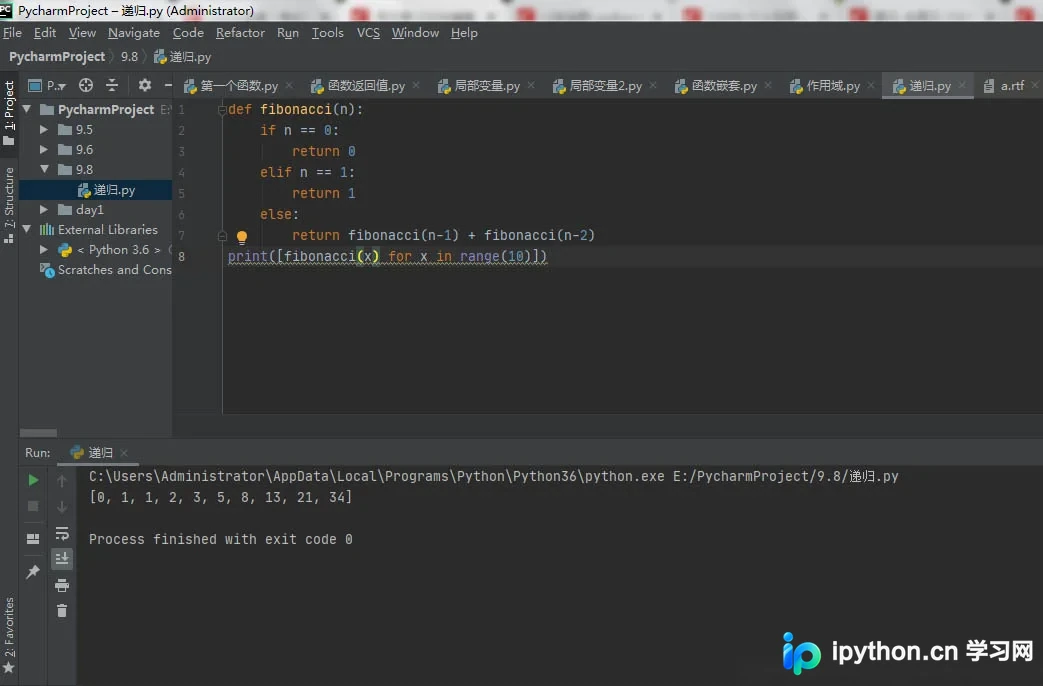Open the Code menu
The width and height of the screenshot is (1043, 686).
[x=188, y=33]
